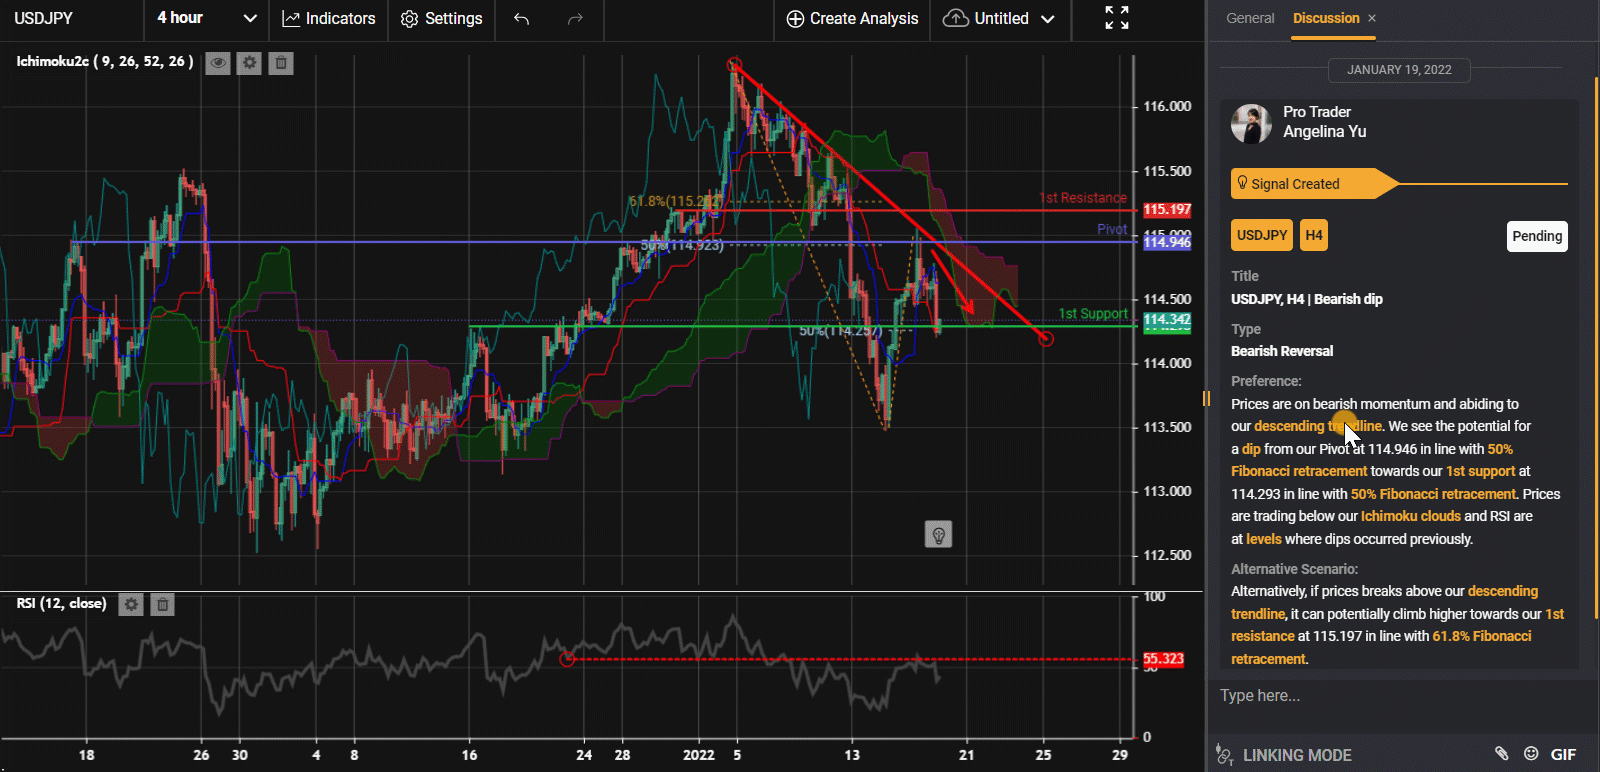
Task: Attach a file with paperclip icon
Action: (1501, 754)
